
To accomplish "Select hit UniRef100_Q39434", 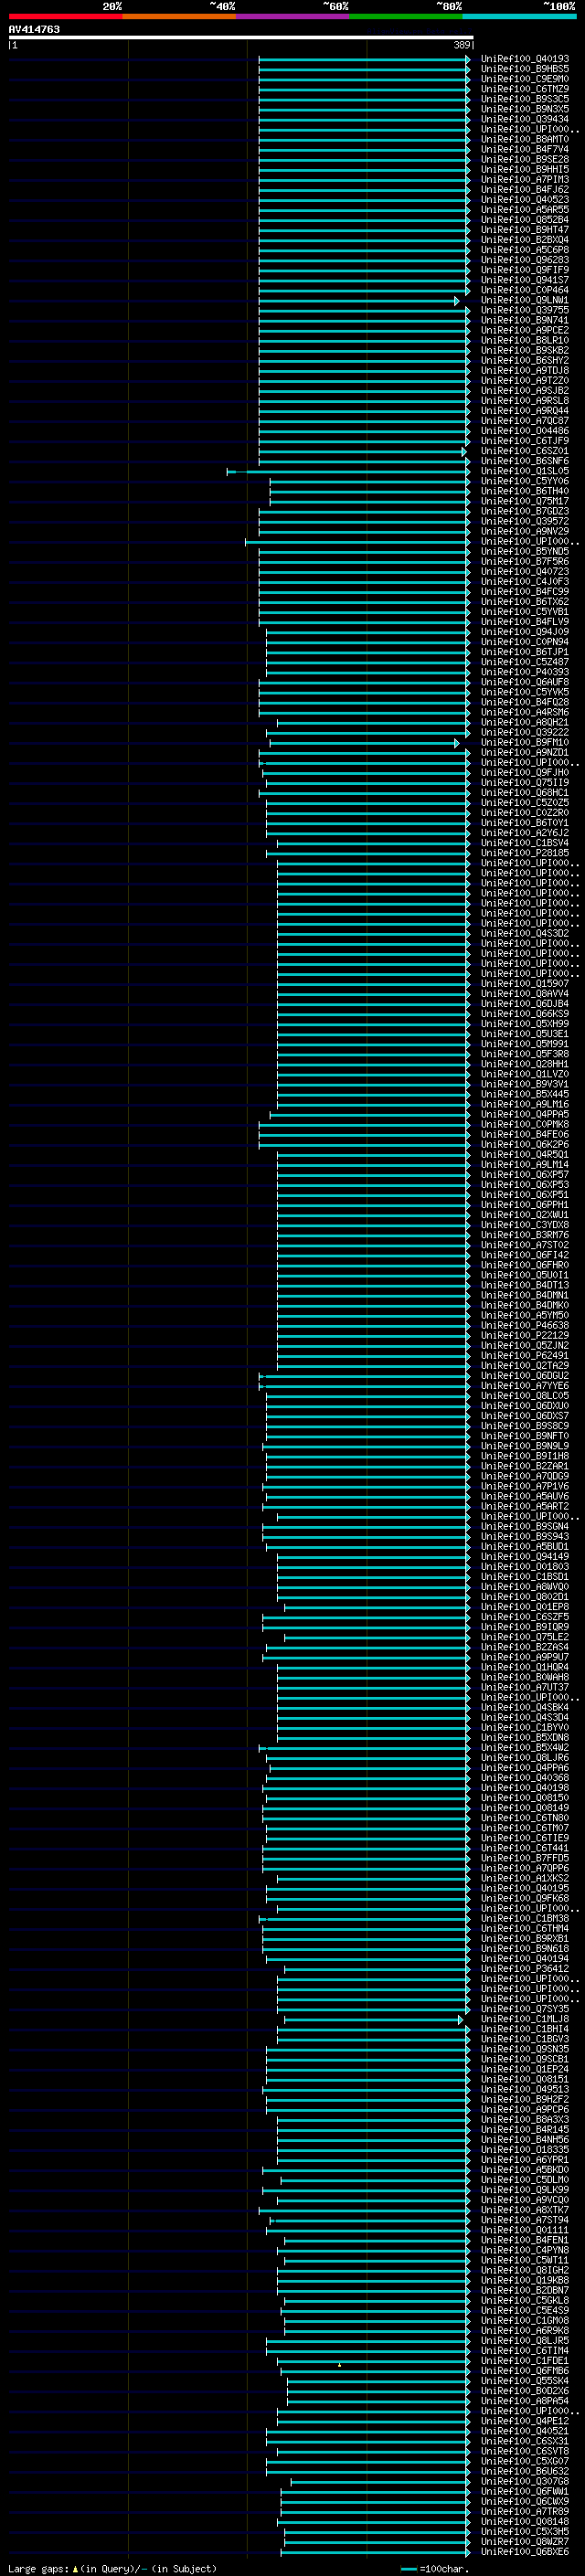I will coord(524,119).
